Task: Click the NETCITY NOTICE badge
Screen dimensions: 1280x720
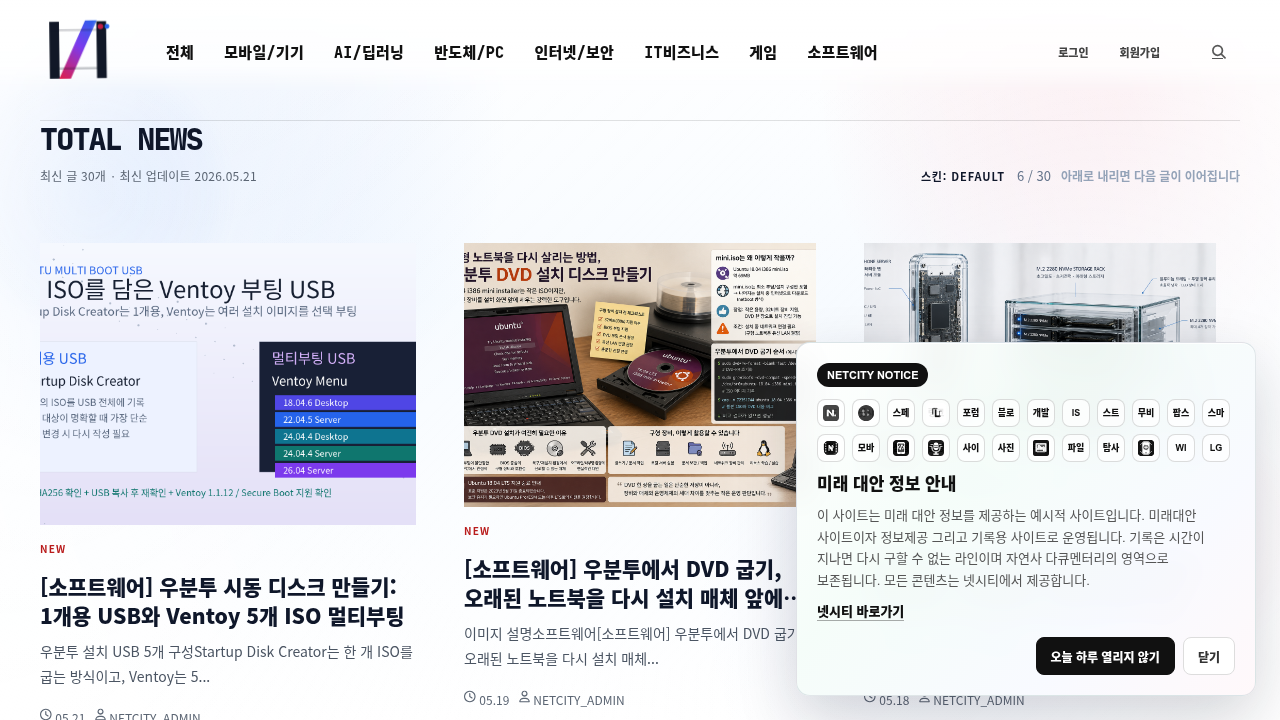Action: pos(872,375)
